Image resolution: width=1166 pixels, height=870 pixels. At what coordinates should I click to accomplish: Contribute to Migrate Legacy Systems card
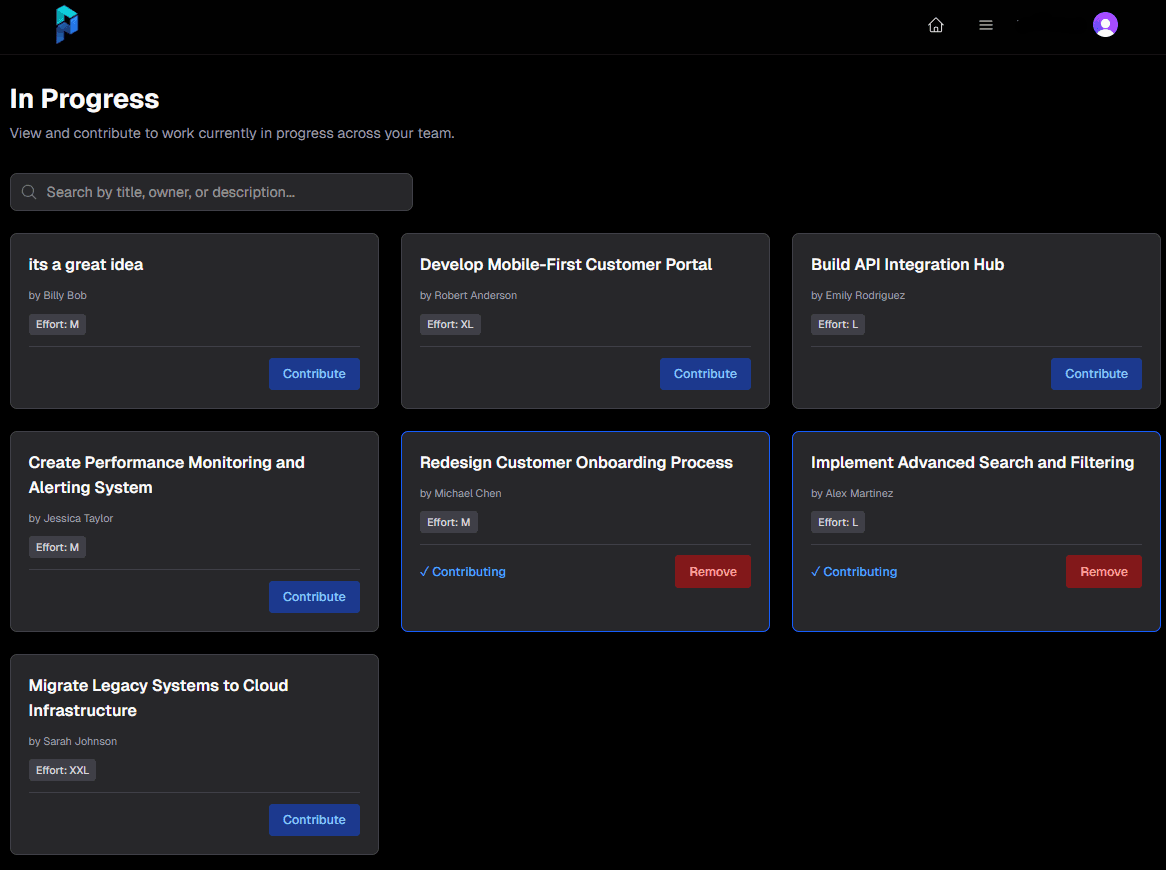pos(314,820)
